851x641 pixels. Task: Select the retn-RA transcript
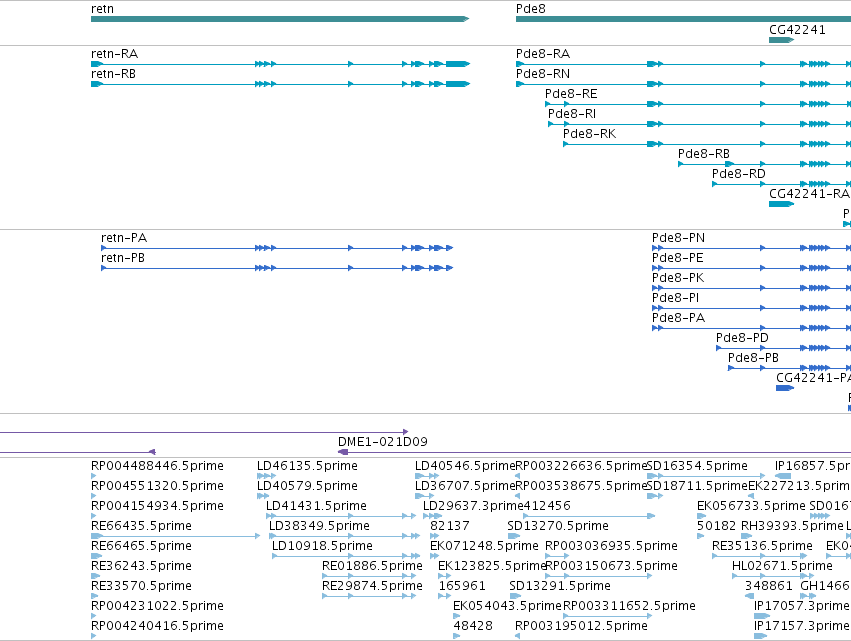click(x=280, y=64)
